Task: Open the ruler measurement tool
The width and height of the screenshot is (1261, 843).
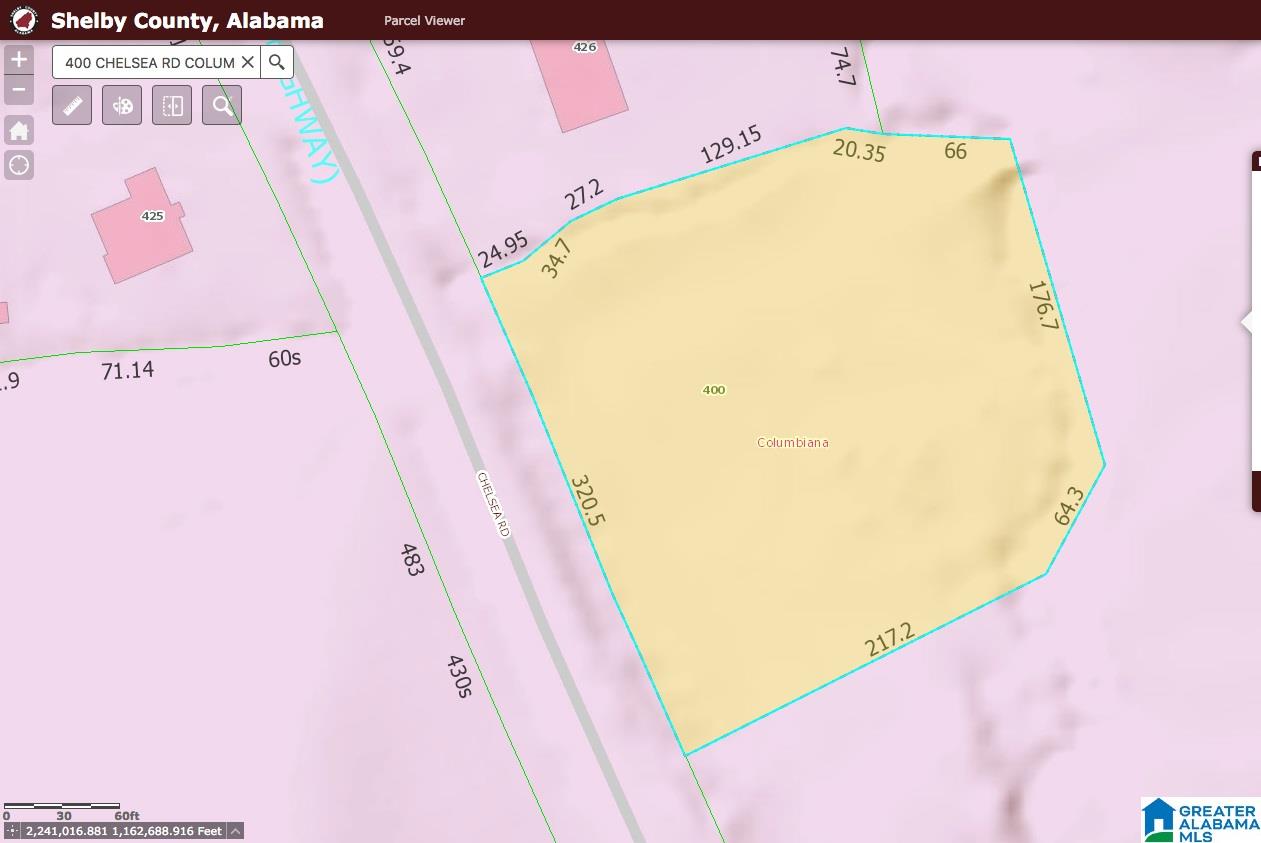Action: tap(72, 105)
